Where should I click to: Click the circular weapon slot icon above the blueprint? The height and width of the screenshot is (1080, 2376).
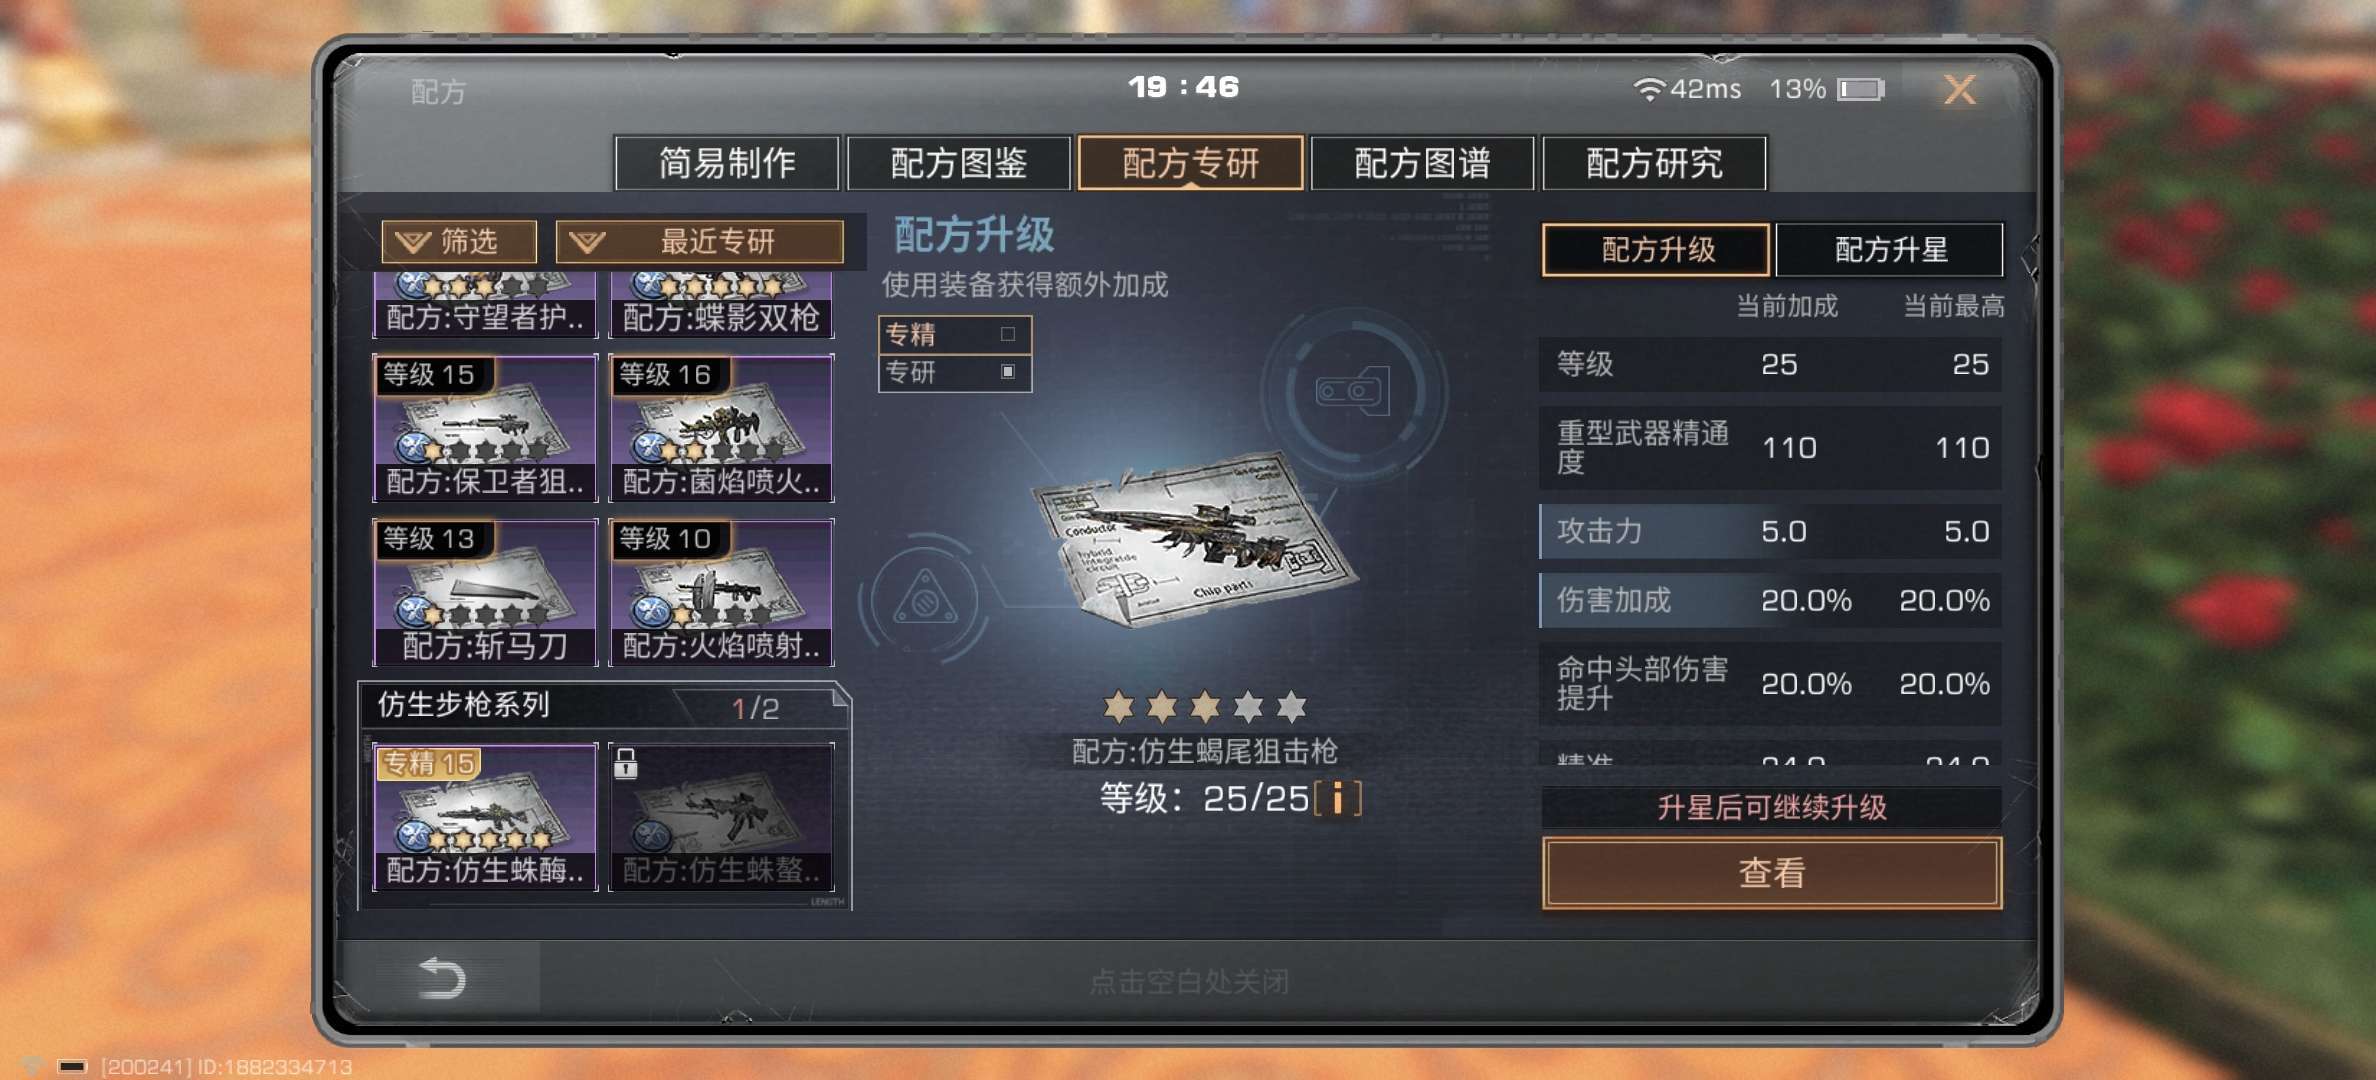[1353, 391]
